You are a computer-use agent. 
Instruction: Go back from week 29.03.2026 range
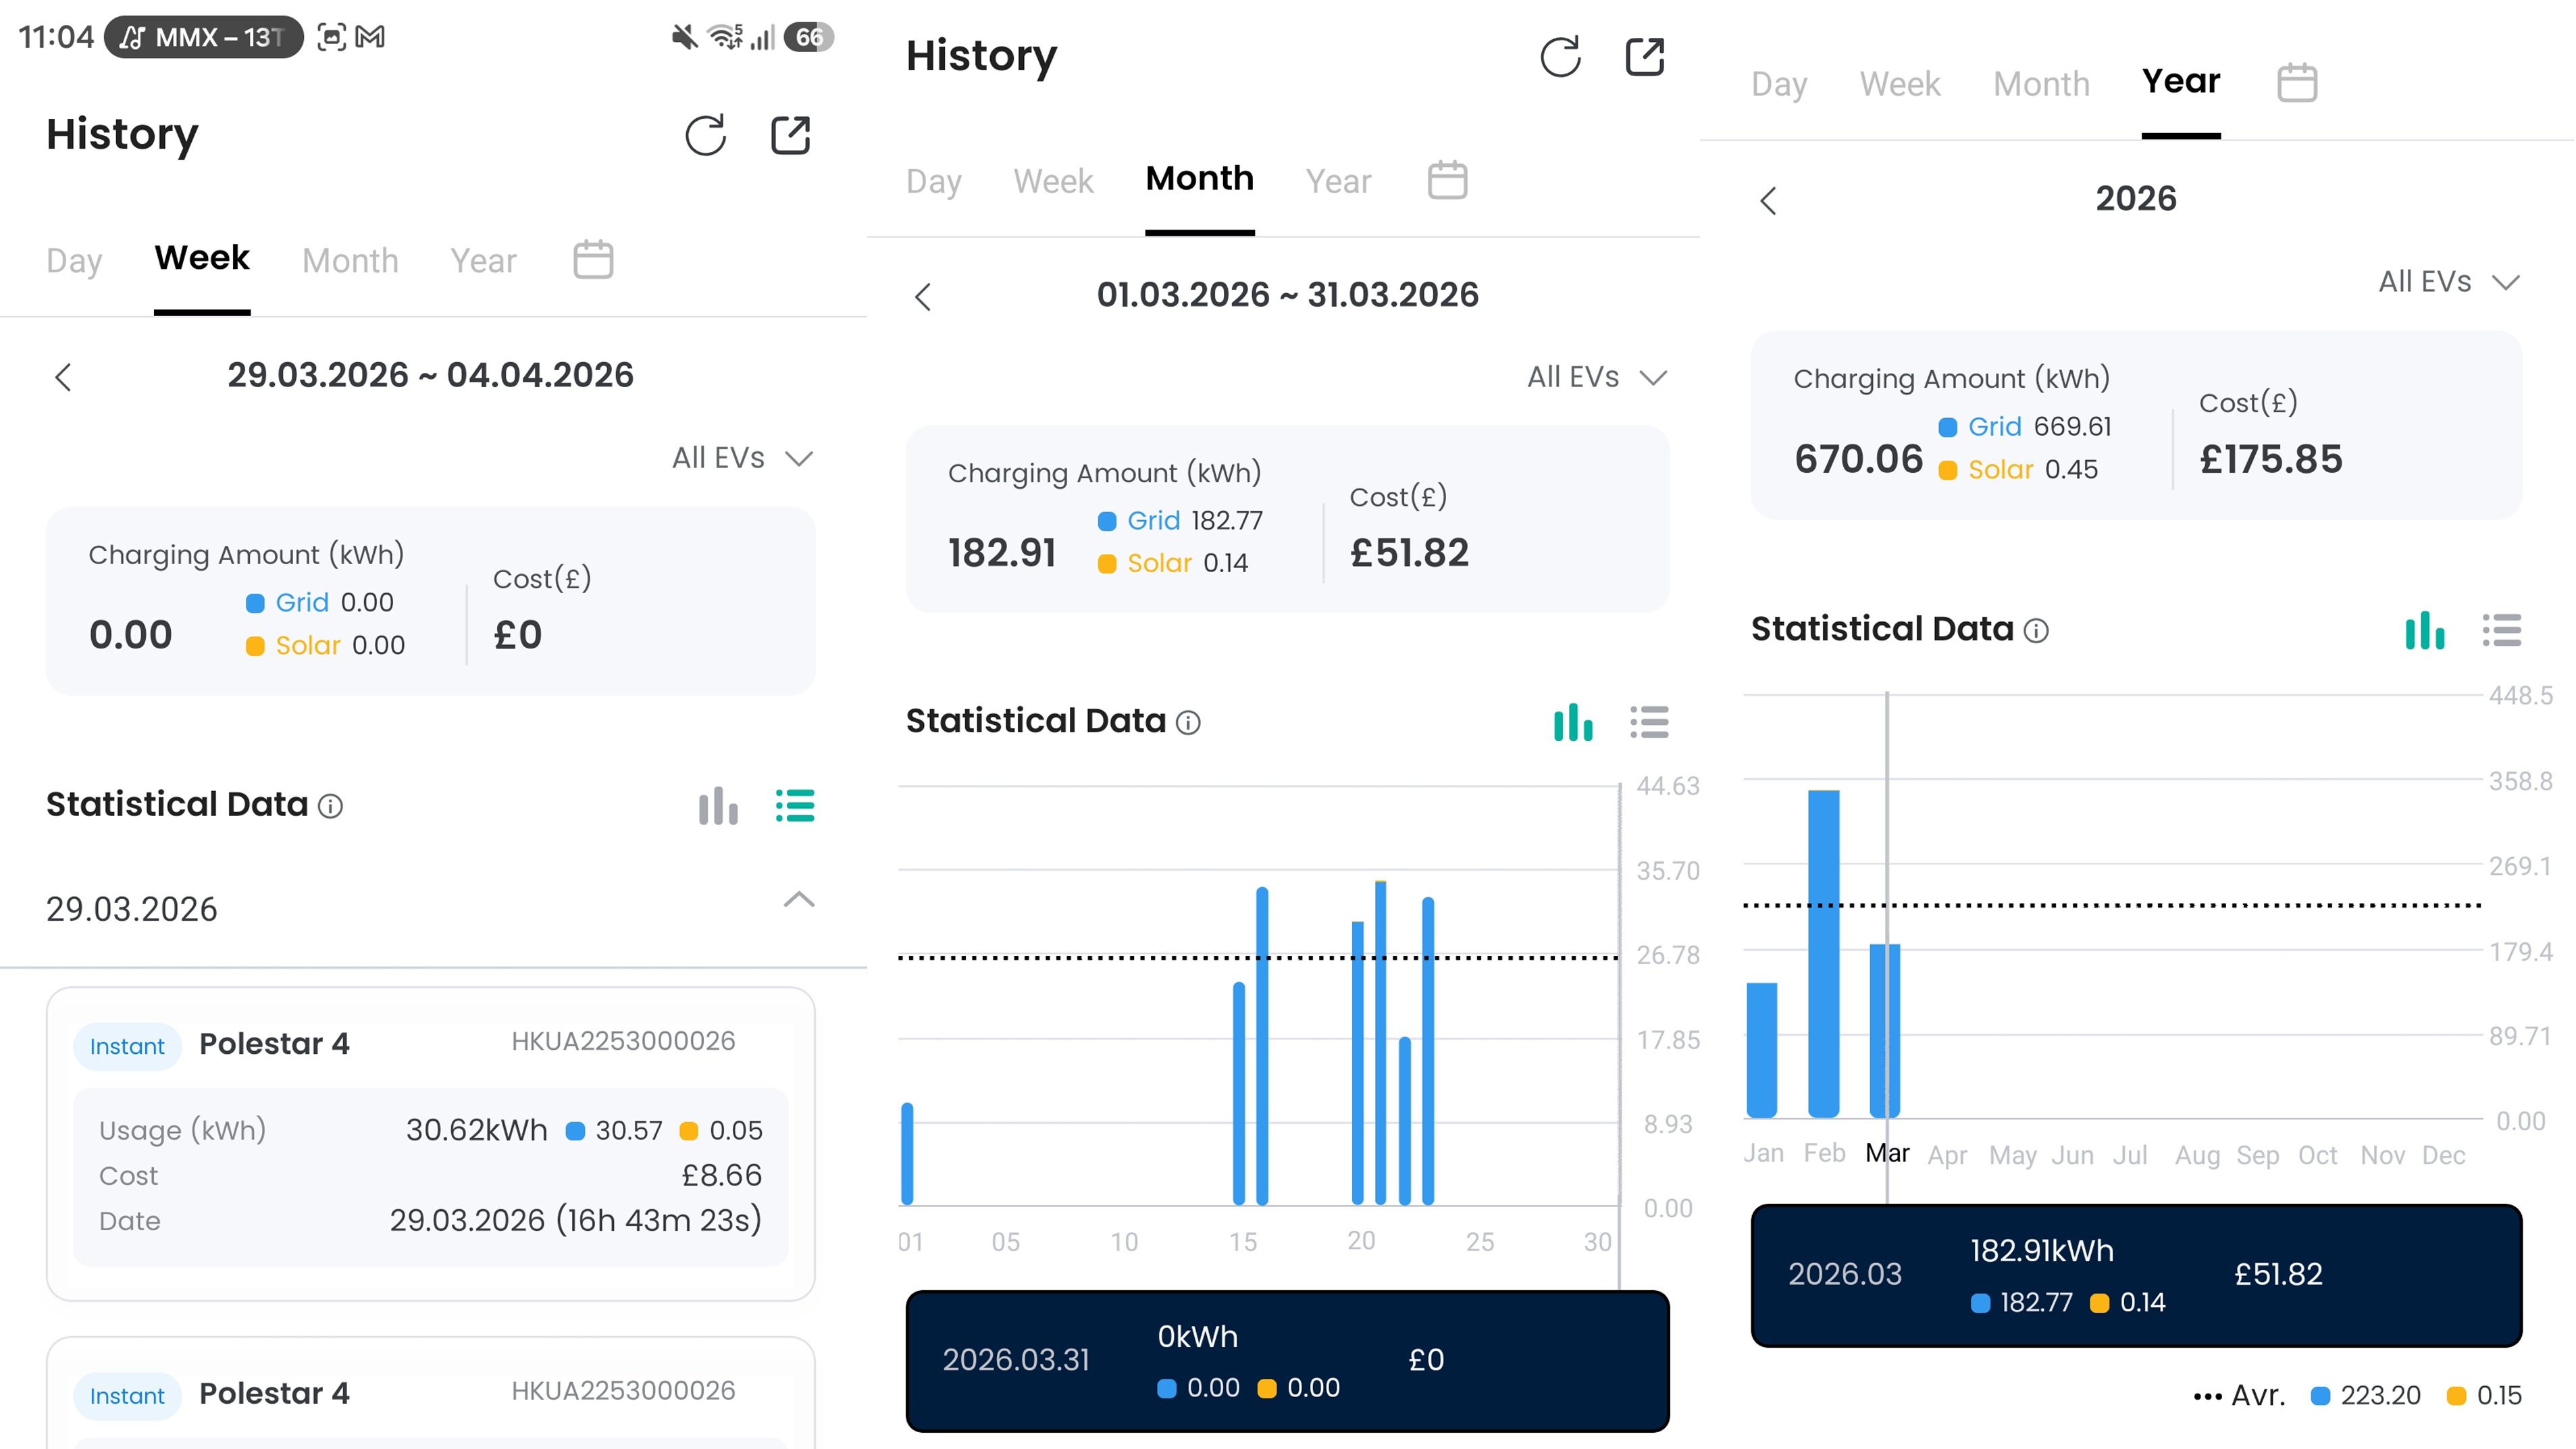63,377
